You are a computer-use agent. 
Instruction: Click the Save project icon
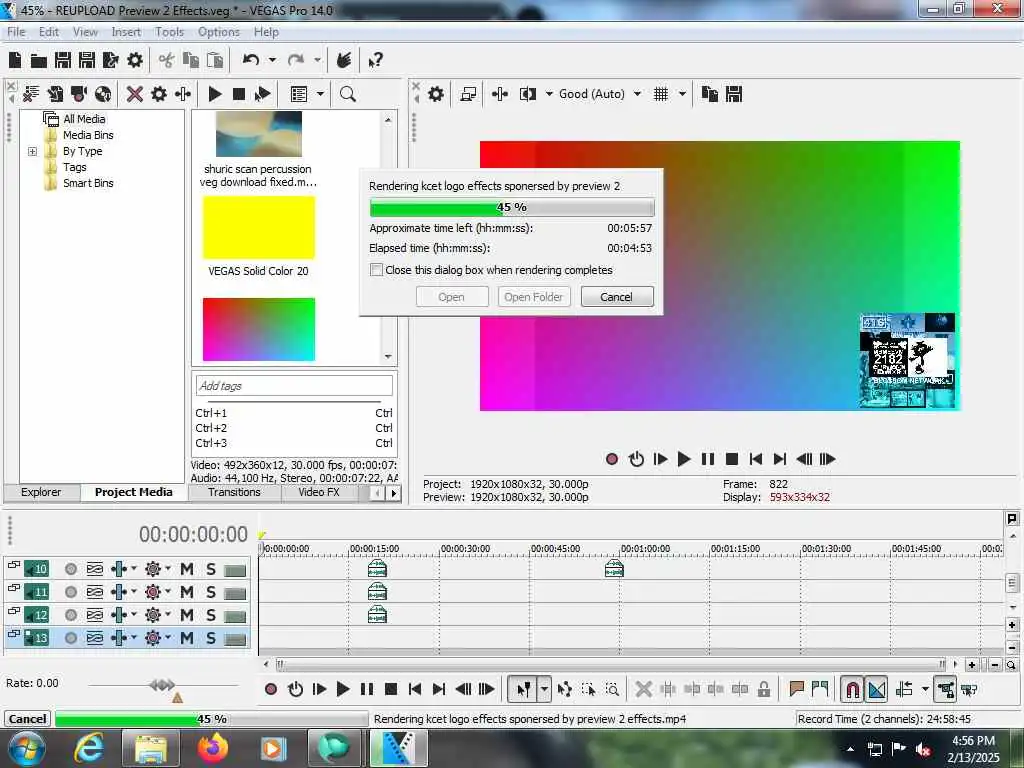pyautogui.click(x=63, y=61)
